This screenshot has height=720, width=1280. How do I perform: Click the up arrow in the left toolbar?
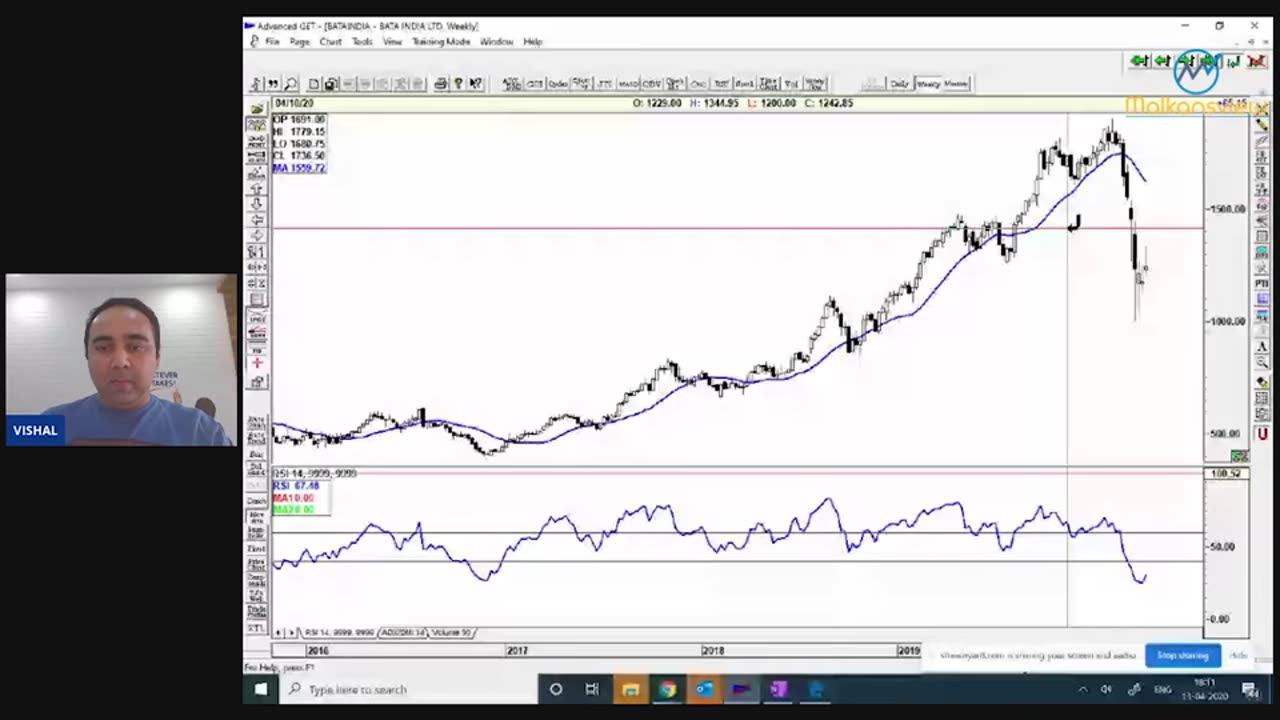click(x=257, y=187)
